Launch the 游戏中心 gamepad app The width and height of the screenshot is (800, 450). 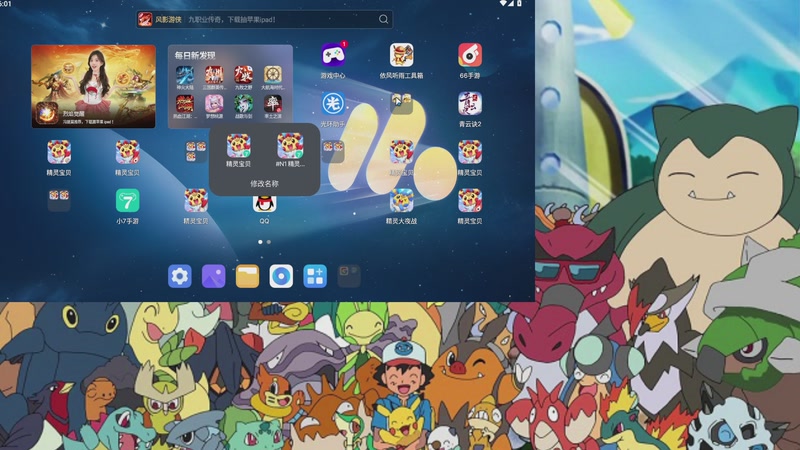point(333,55)
